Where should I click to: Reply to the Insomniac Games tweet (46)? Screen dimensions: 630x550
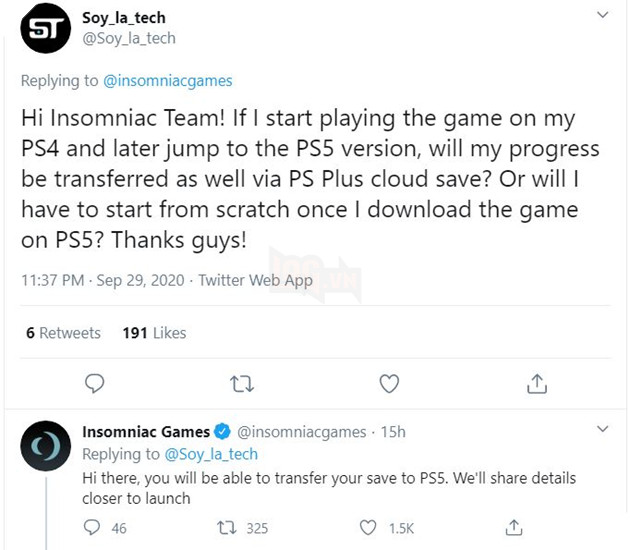point(93,527)
